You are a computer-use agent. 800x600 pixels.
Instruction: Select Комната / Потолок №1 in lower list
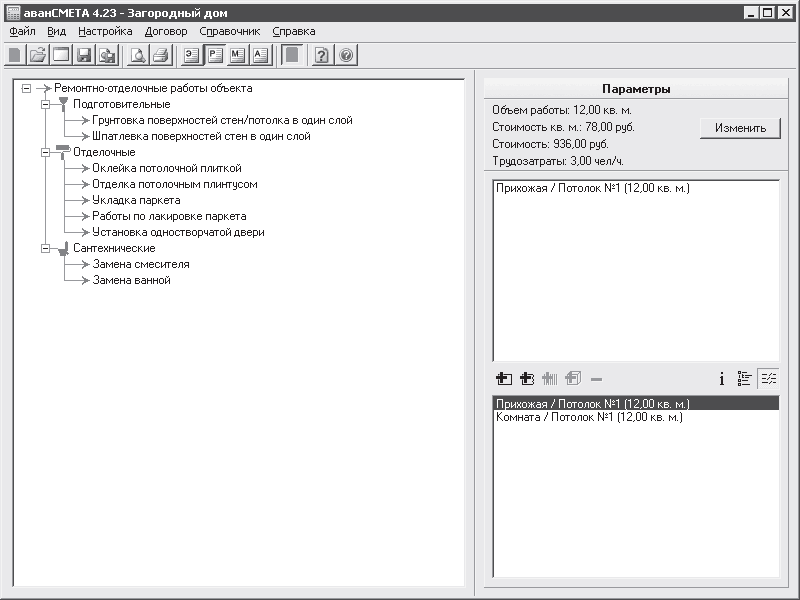[x=589, y=417]
